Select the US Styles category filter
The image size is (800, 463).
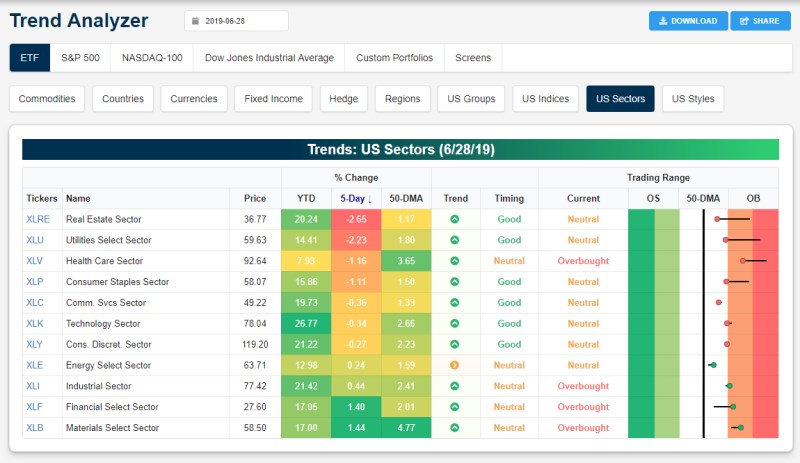tap(693, 99)
